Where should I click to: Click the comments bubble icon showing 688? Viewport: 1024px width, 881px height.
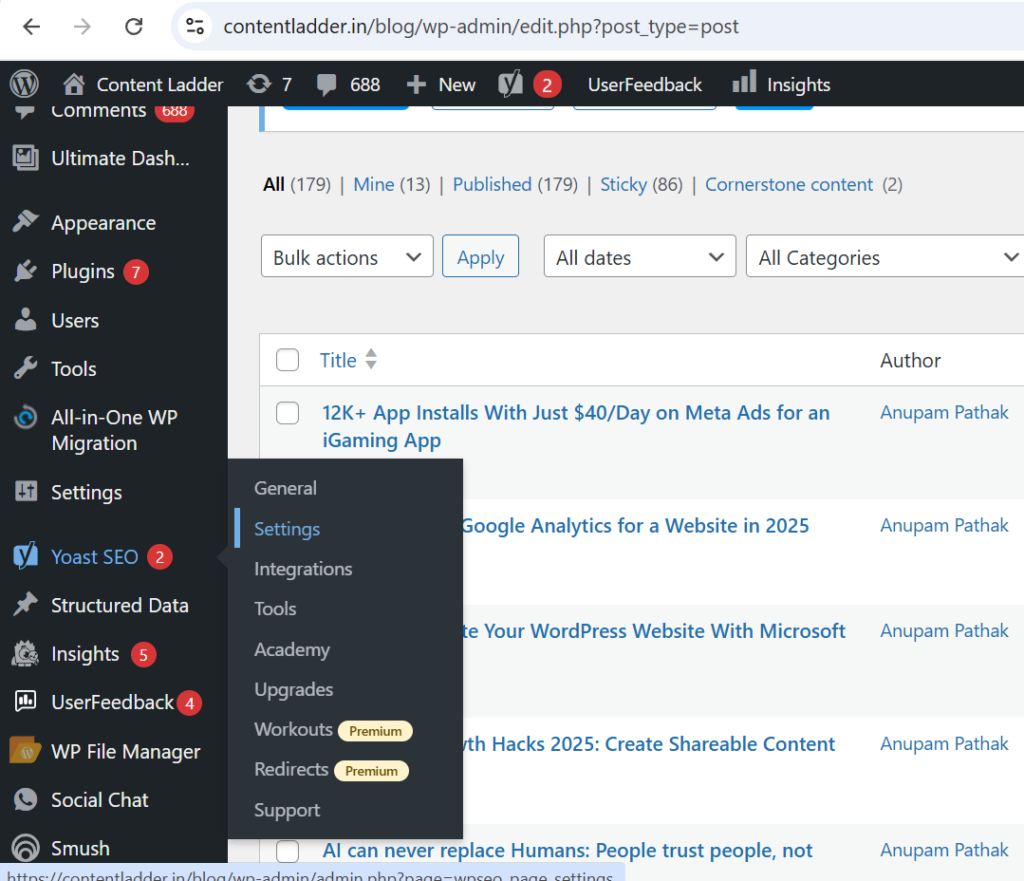[327, 85]
